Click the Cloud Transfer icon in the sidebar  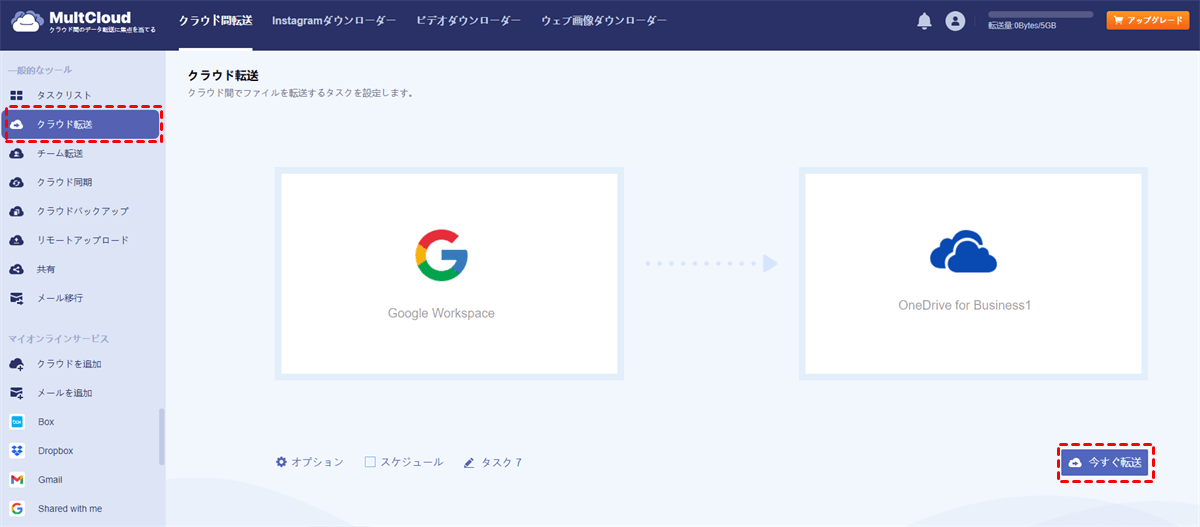point(17,124)
